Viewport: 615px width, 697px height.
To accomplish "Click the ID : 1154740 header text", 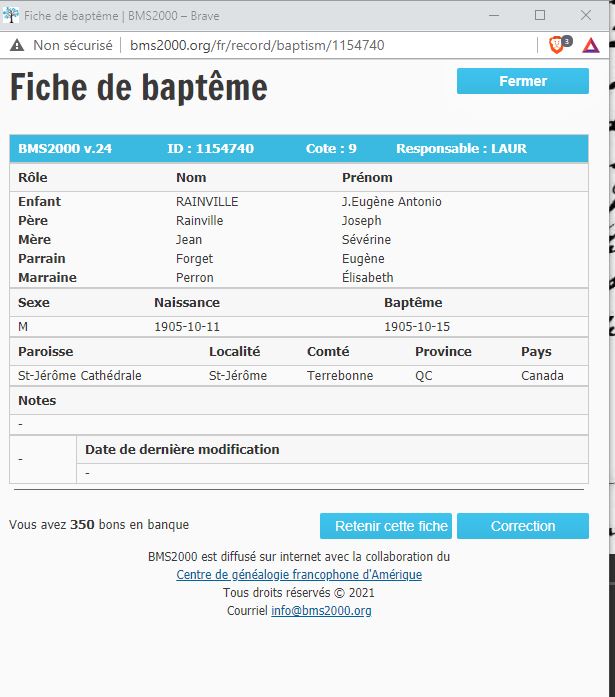I will coord(211,148).
